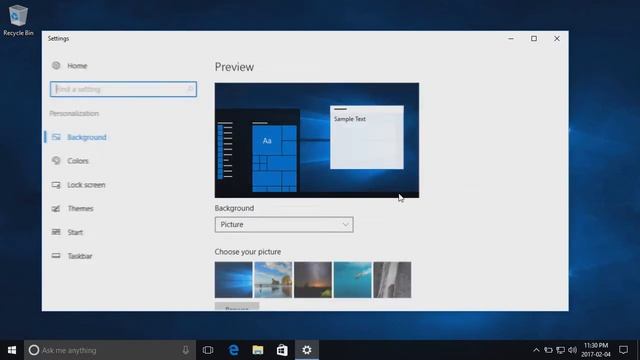
Task: Open the Store from taskbar
Action: [282, 350]
